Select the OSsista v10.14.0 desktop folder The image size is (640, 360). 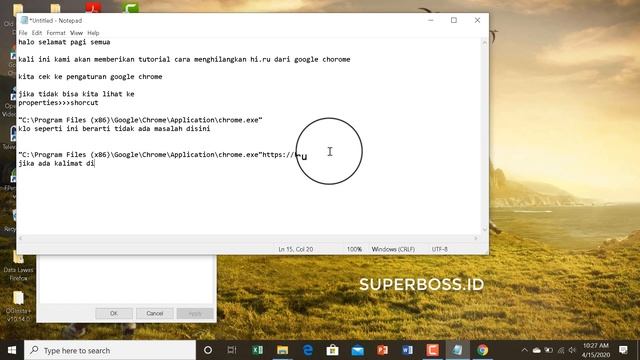click(18, 306)
